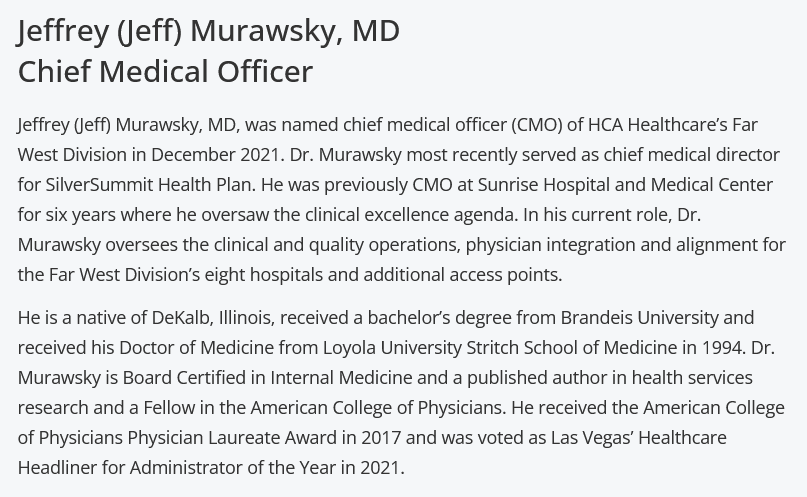Viewport: 807px width, 497px height.
Task: Click "Loyola University Stritch School of Medicine"
Action: tap(500, 348)
